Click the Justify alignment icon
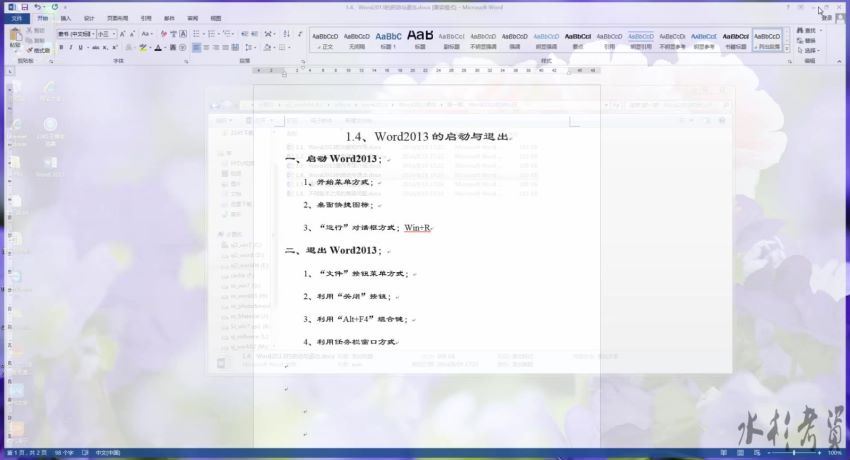The width and height of the screenshot is (850, 460). pyautogui.click(x=226, y=48)
